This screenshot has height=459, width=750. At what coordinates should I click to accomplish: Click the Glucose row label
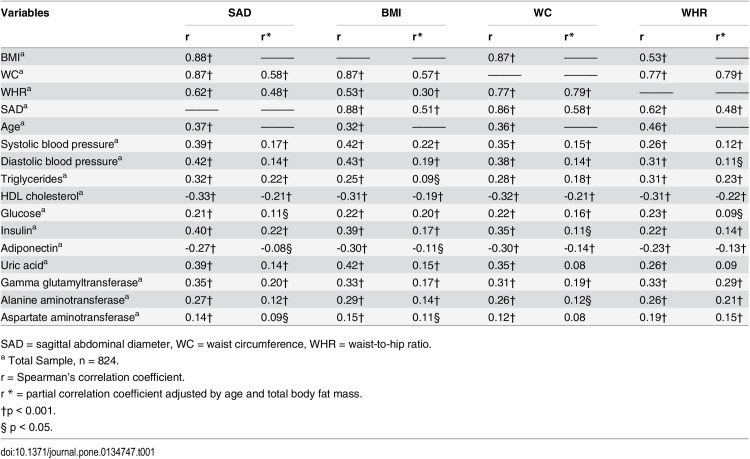(x=23, y=213)
